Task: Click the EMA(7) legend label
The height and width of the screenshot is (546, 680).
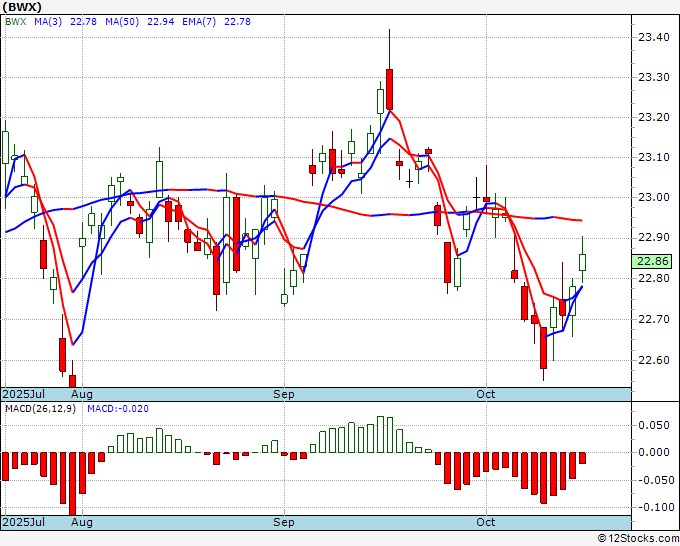Action: click(x=199, y=22)
